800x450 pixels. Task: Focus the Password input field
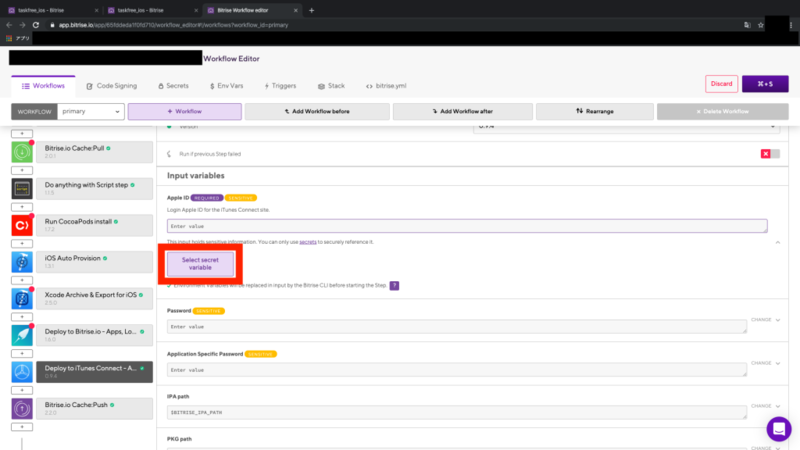tap(457, 327)
